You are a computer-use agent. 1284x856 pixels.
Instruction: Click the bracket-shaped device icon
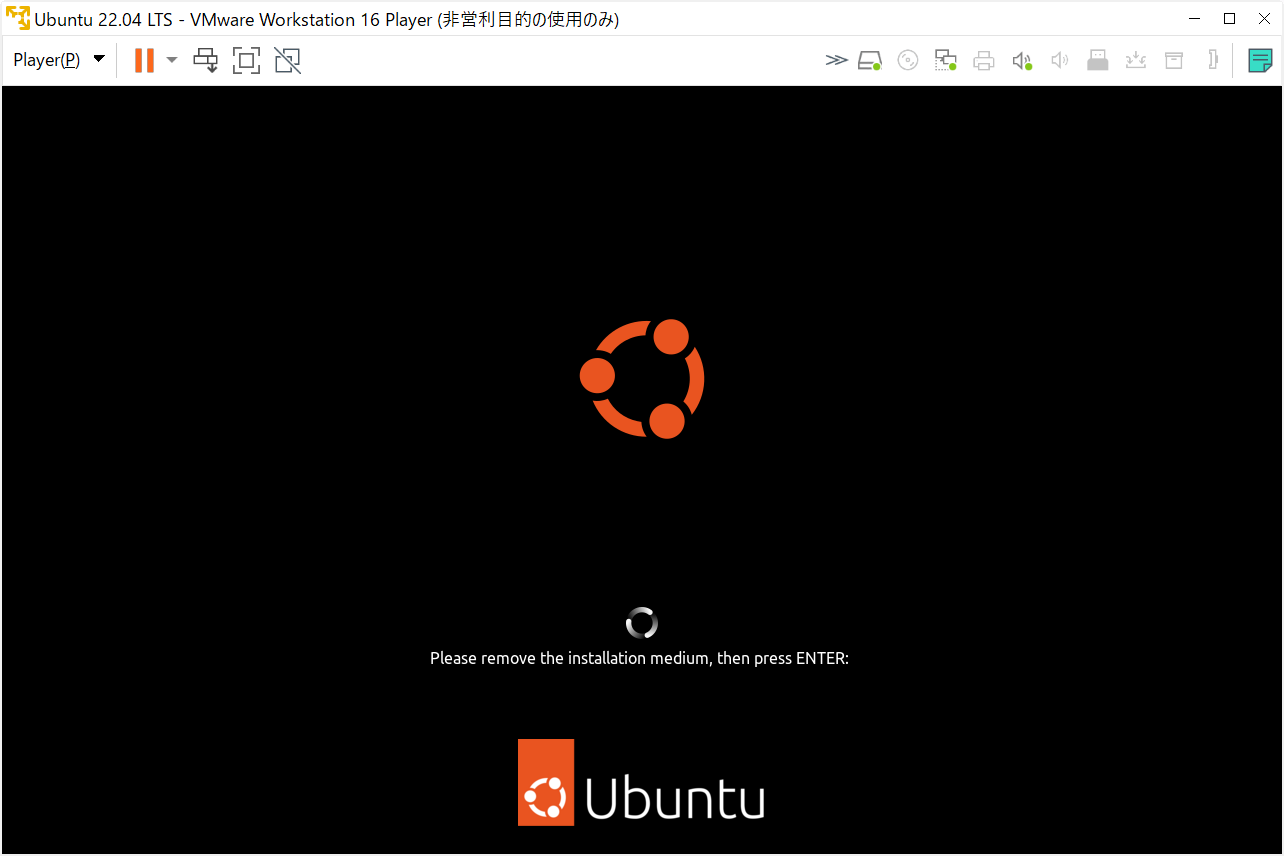1213,60
